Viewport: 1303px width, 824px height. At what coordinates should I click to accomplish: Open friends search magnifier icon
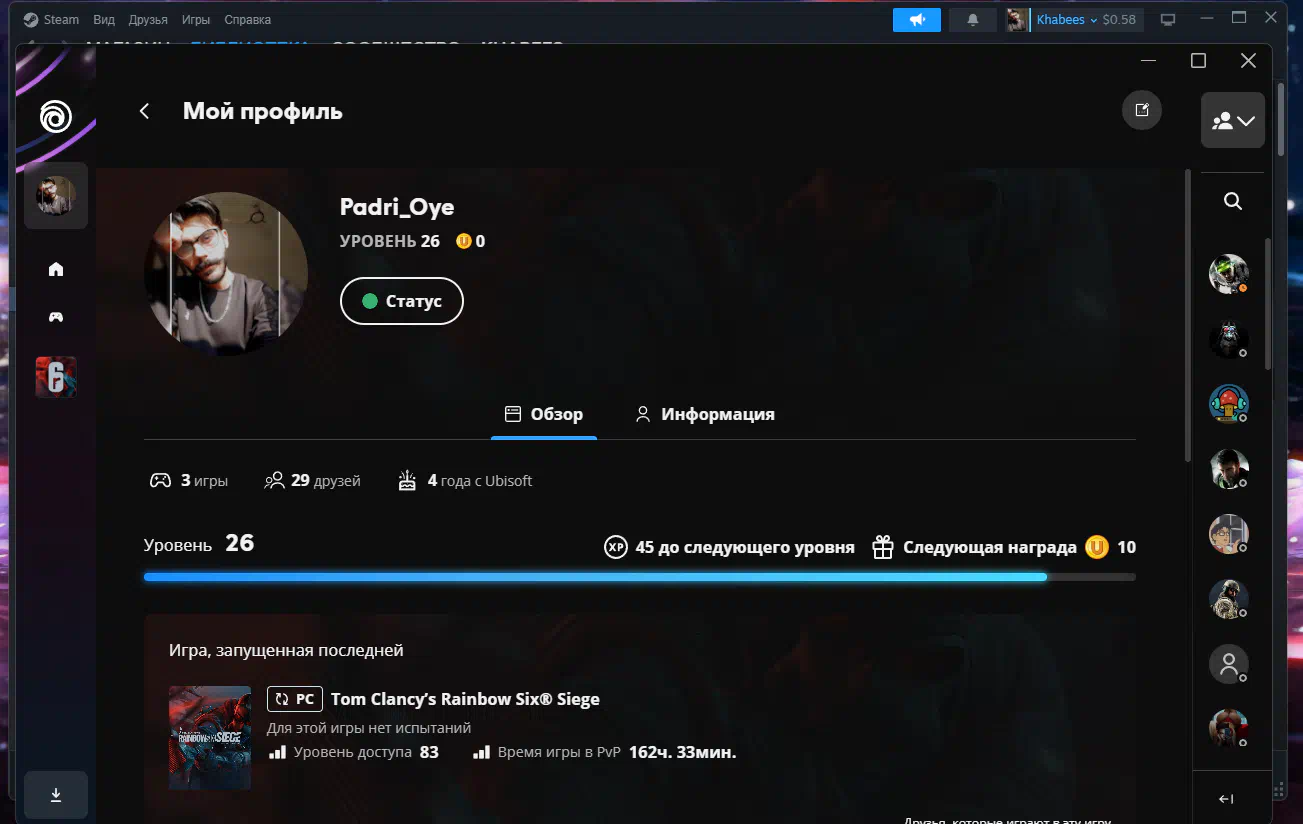1233,202
